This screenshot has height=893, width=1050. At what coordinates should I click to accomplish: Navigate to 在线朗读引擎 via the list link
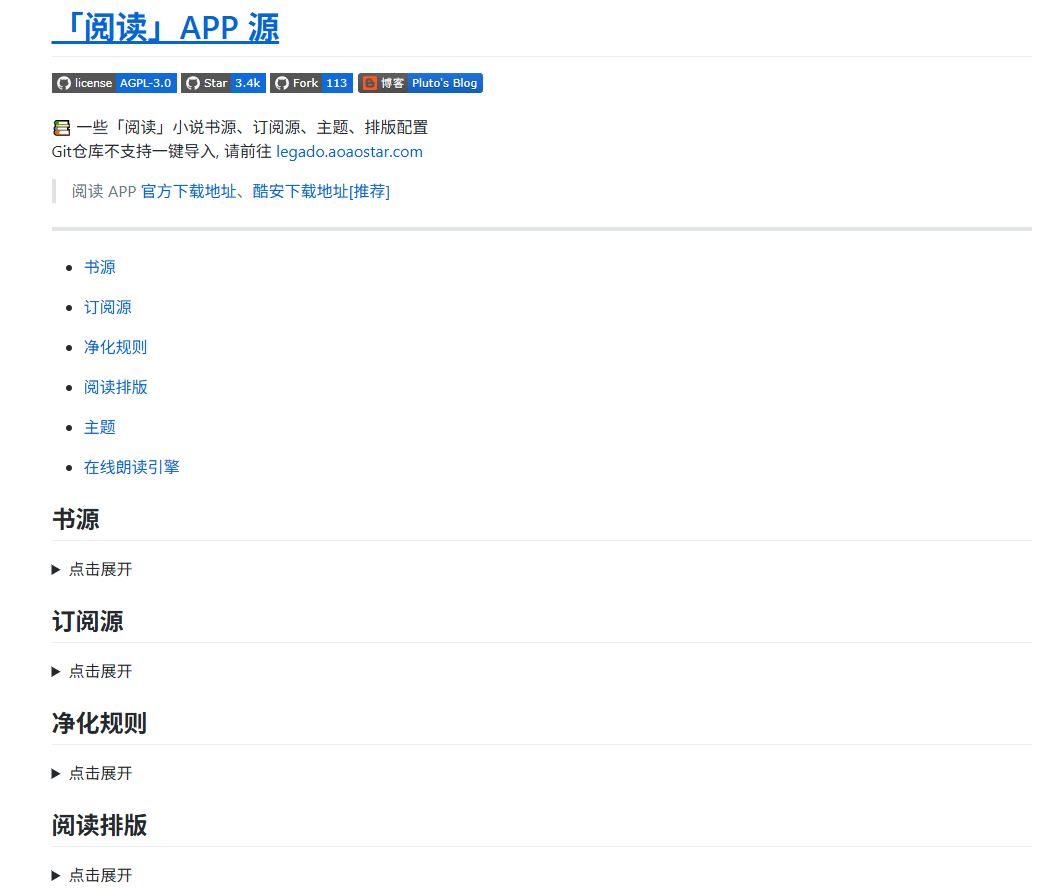click(x=131, y=467)
